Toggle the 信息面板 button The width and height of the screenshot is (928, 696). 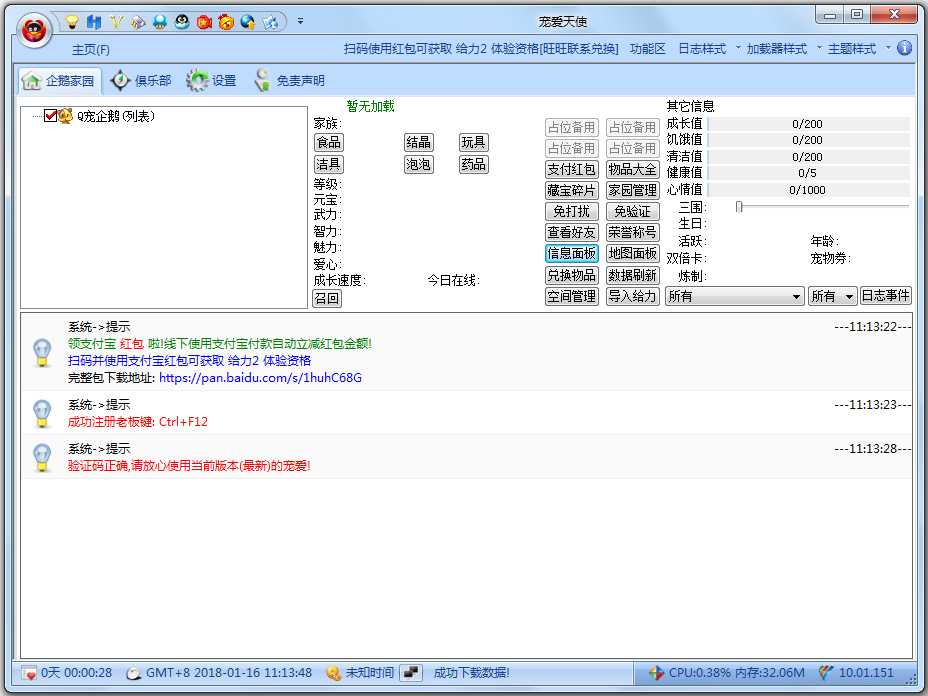coord(572,254)
